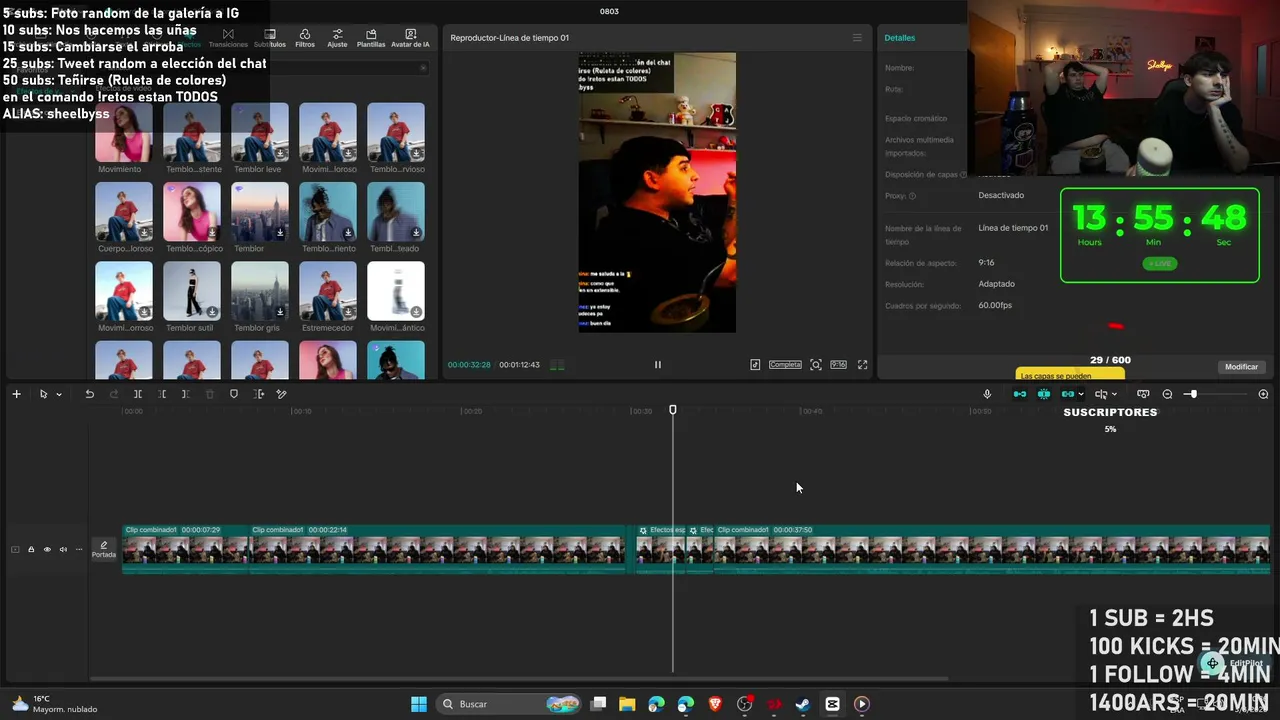The width and height of the screenshot is (1280, 720).
Task: Open track more-options ellipsis icon
Action: pos(79,549)
